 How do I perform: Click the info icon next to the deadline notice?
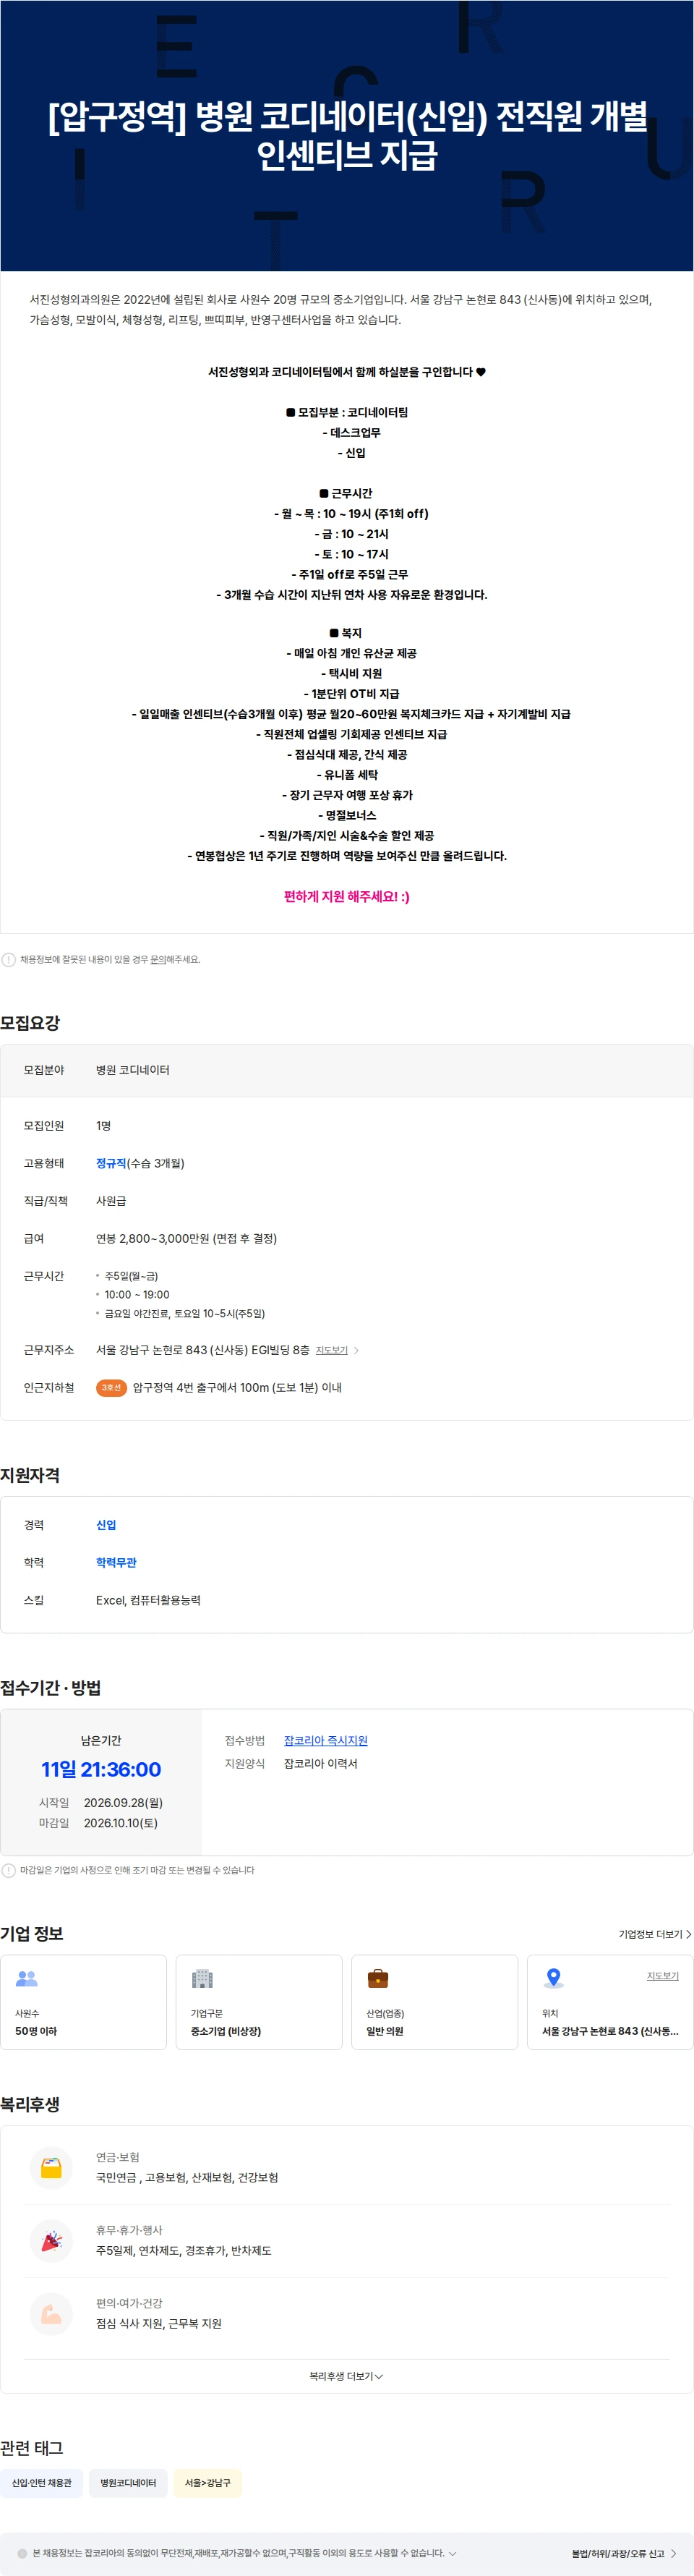click(9, 1870)
